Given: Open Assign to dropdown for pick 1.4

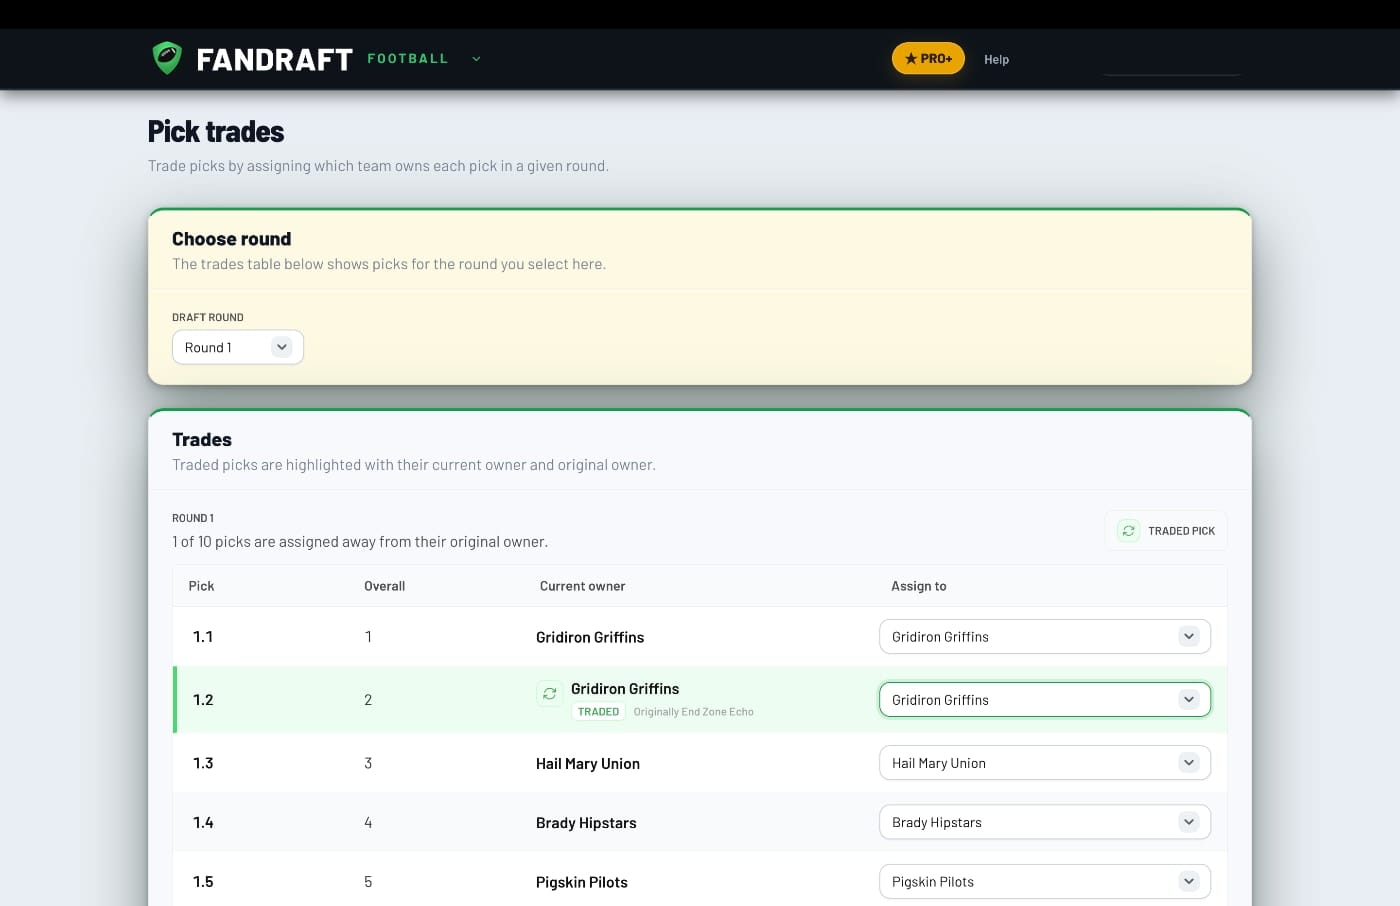Looking at the screenshot, I should click(1045, 822).
